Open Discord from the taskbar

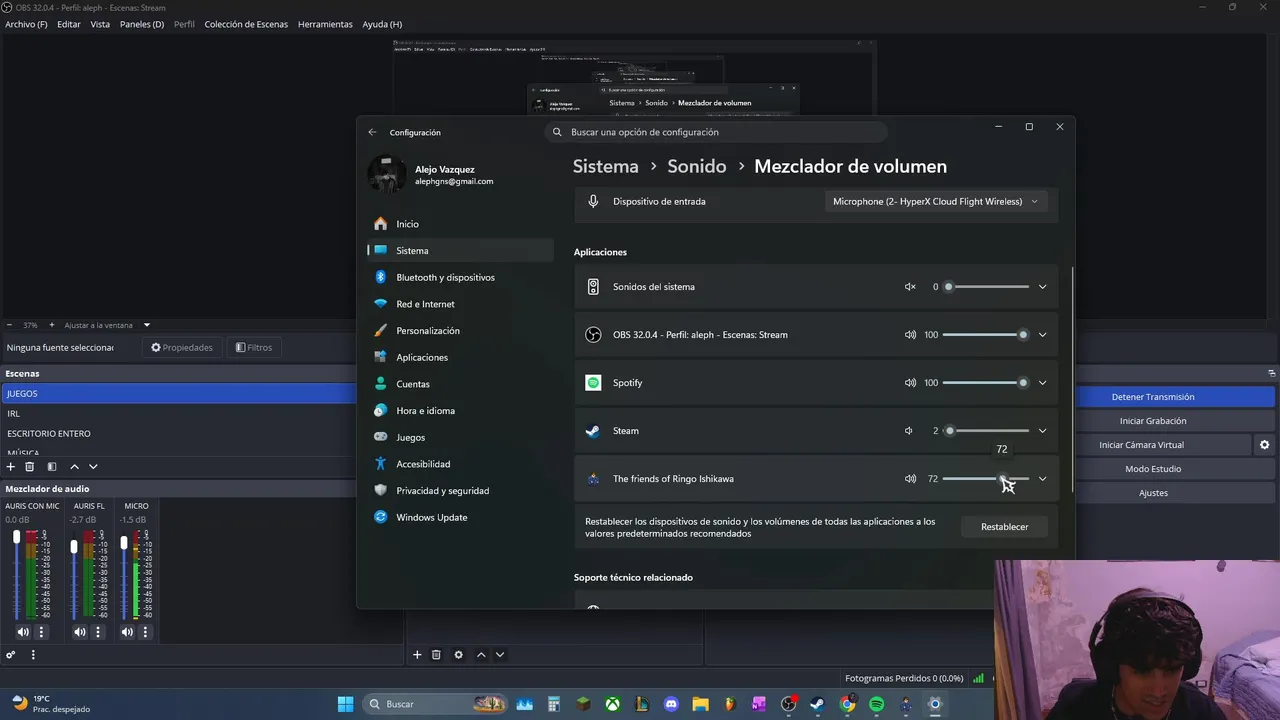click(x=671, y=704)
